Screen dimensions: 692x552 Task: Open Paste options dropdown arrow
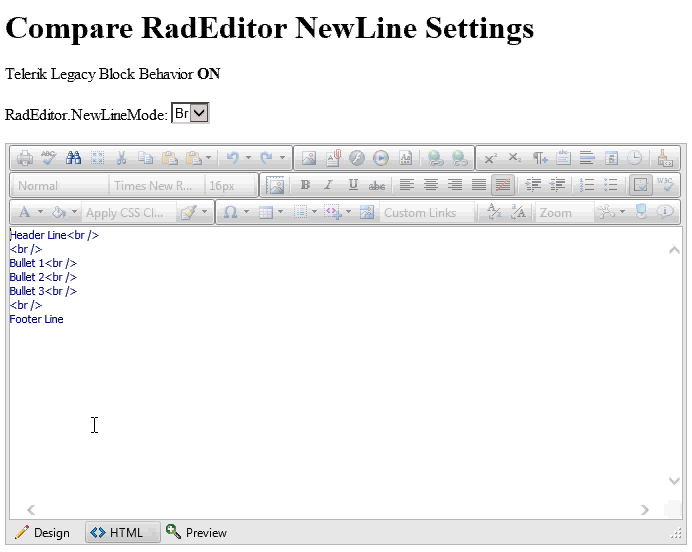(x=208, y=158)
